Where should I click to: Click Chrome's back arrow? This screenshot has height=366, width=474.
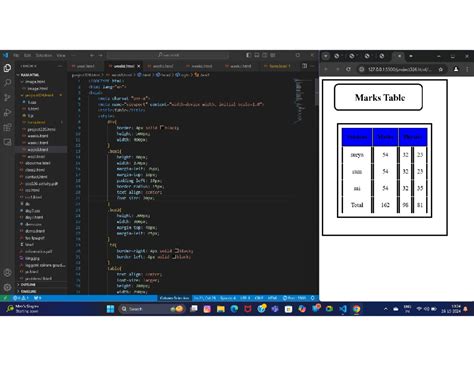tap(326, 69)
